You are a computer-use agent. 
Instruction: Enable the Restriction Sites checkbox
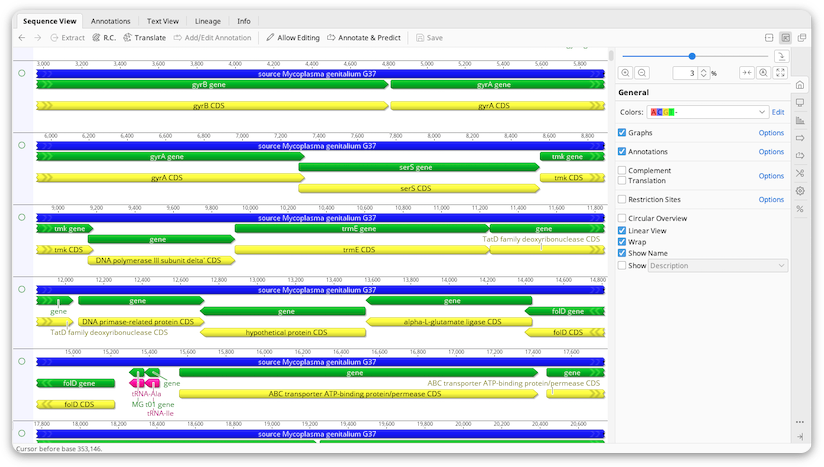pyautogui.click(x=622, y=199)
